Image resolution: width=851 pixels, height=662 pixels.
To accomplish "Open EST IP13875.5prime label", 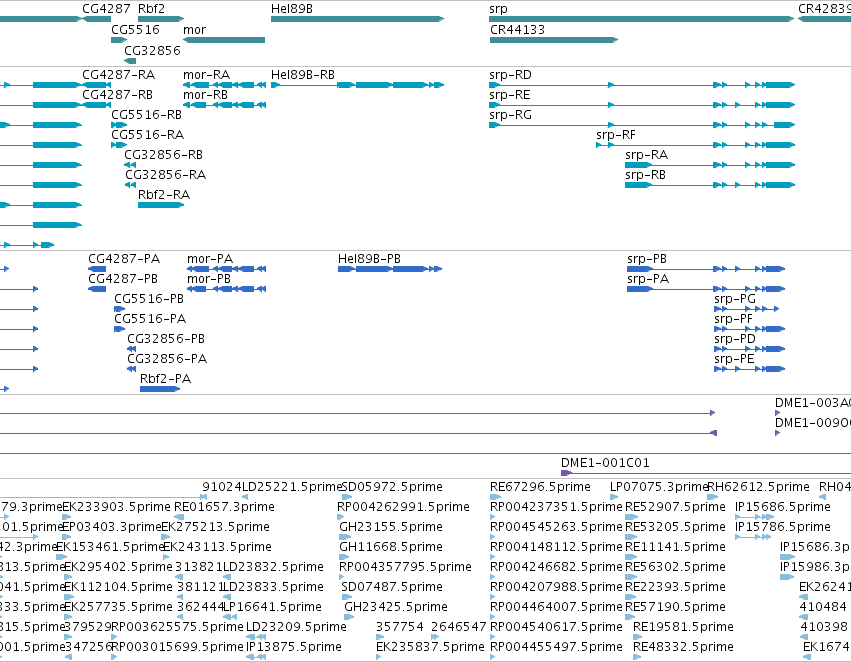I will click(294, 647).
